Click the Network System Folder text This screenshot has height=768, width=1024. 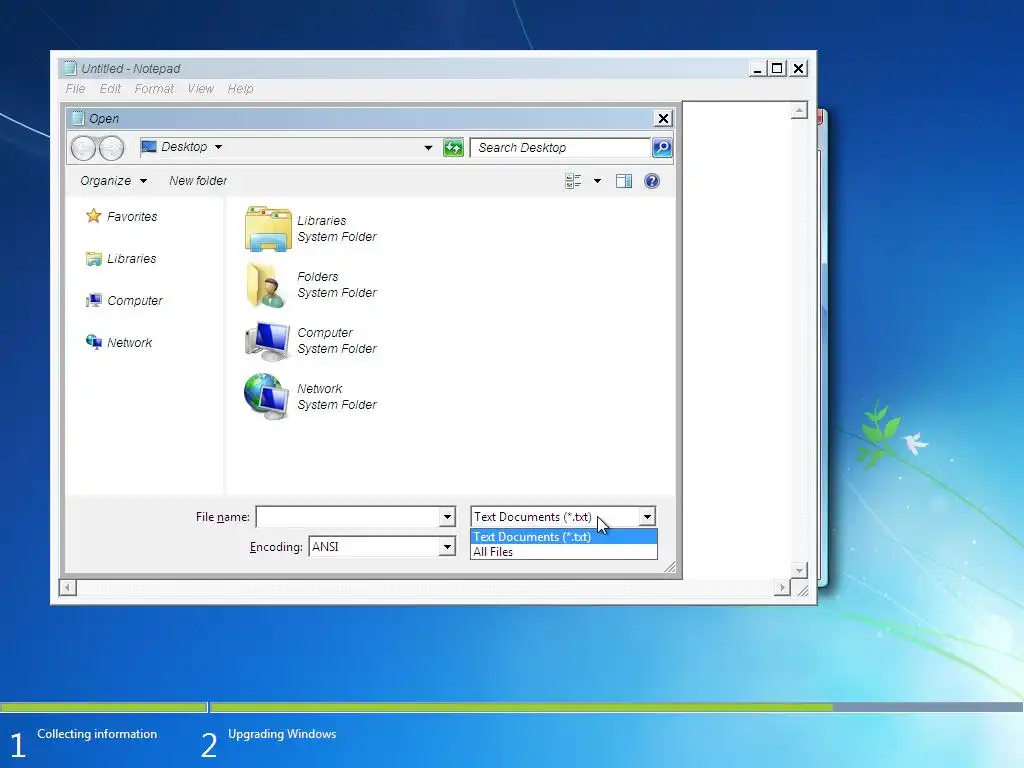pos(336,396)
